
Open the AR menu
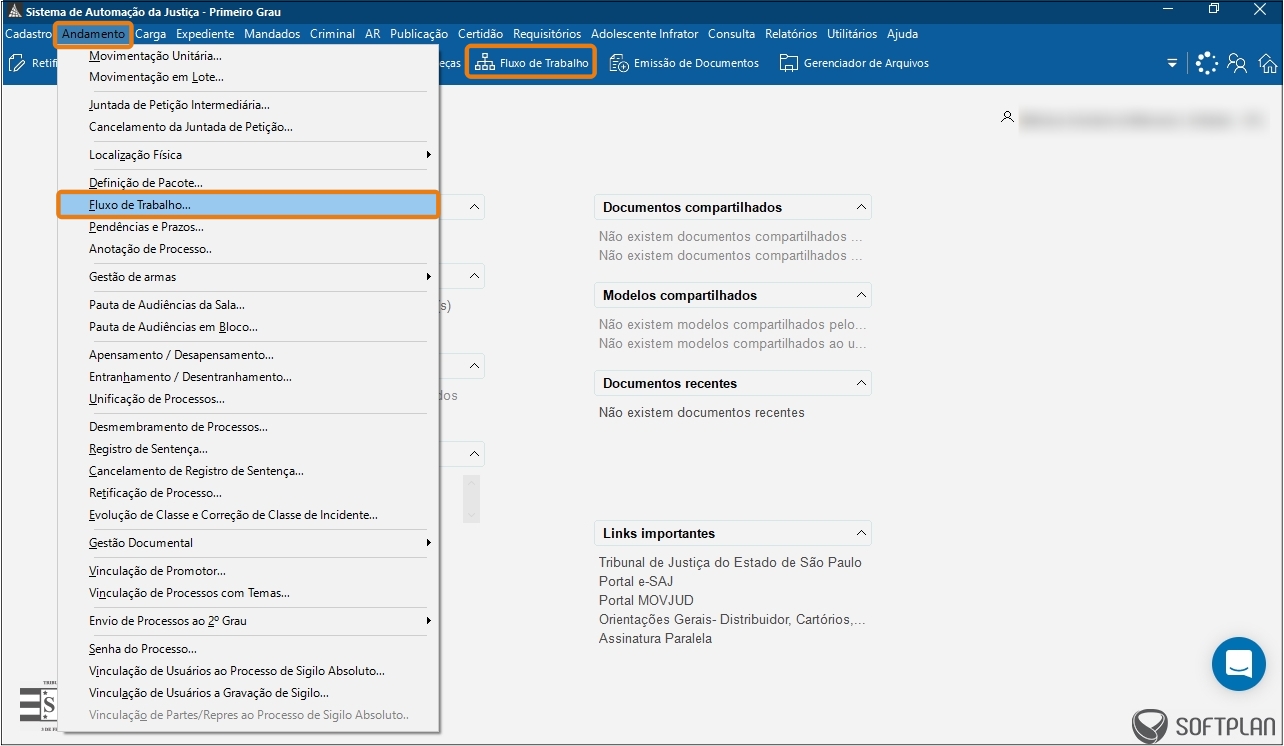[x=373, y=34]
